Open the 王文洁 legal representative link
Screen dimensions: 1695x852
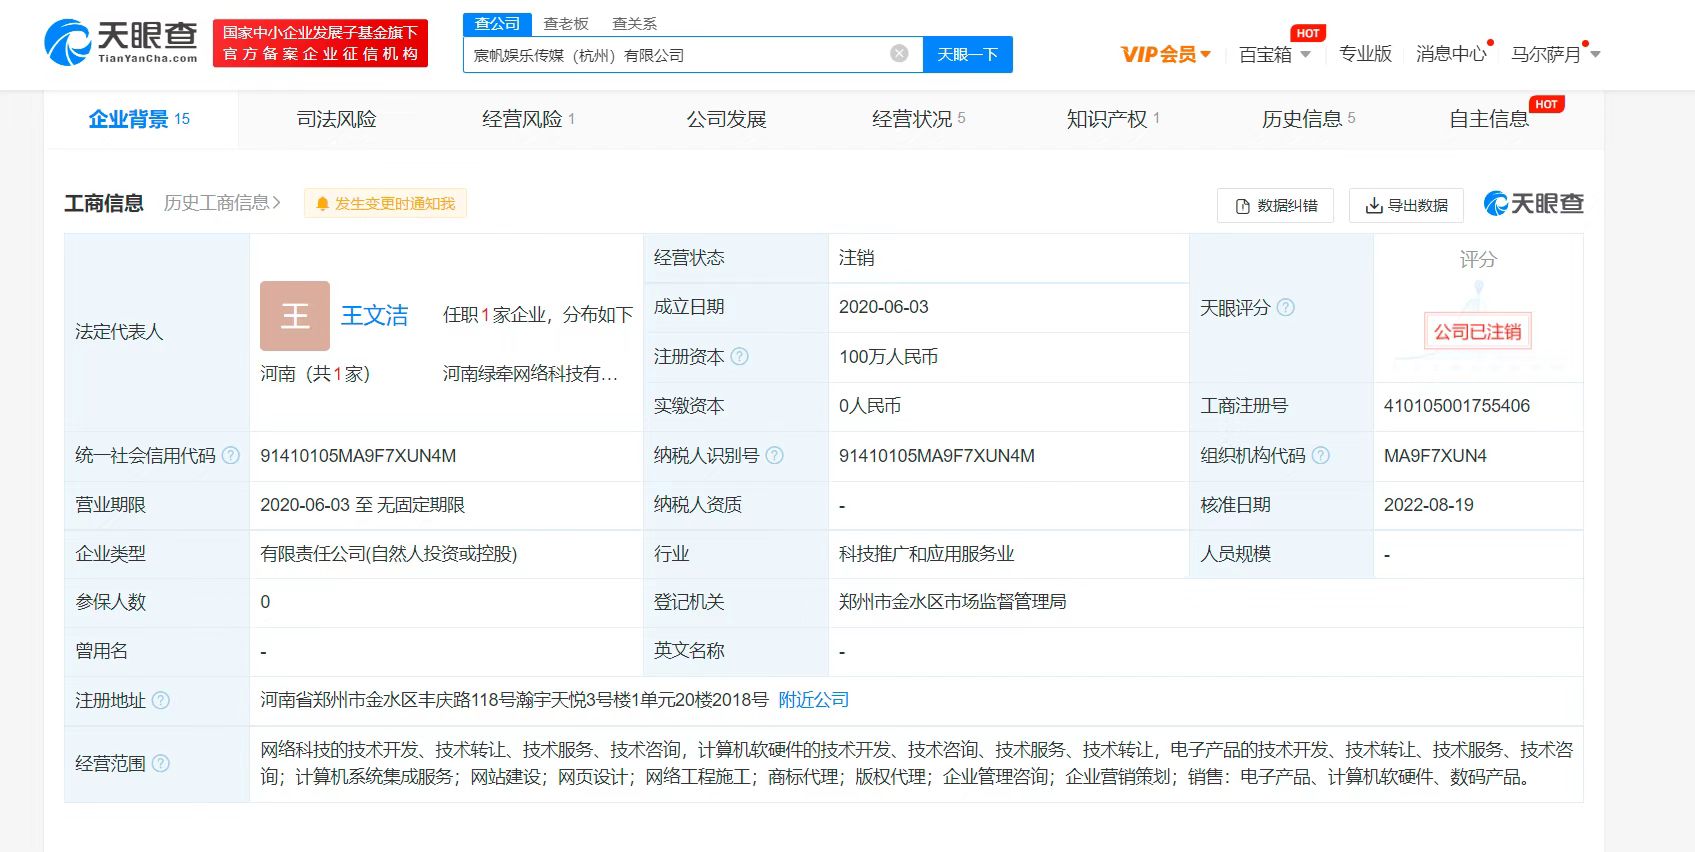tap(375, 316)
